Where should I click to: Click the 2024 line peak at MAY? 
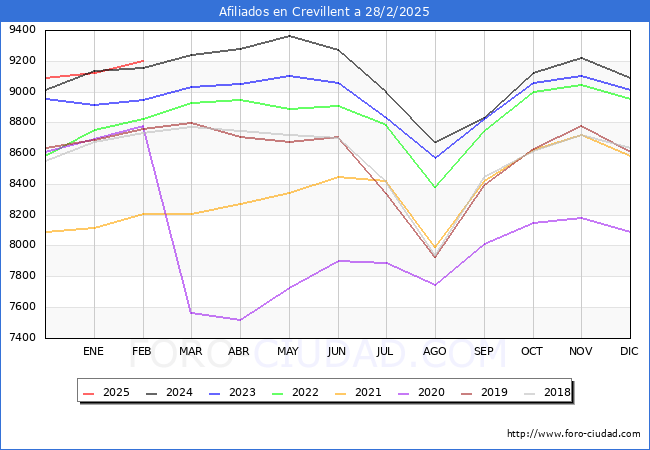289,36
